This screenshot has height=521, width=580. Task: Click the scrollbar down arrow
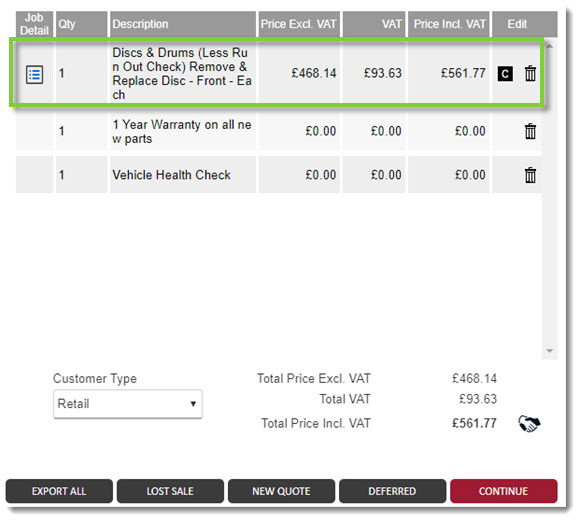(549, 350)
